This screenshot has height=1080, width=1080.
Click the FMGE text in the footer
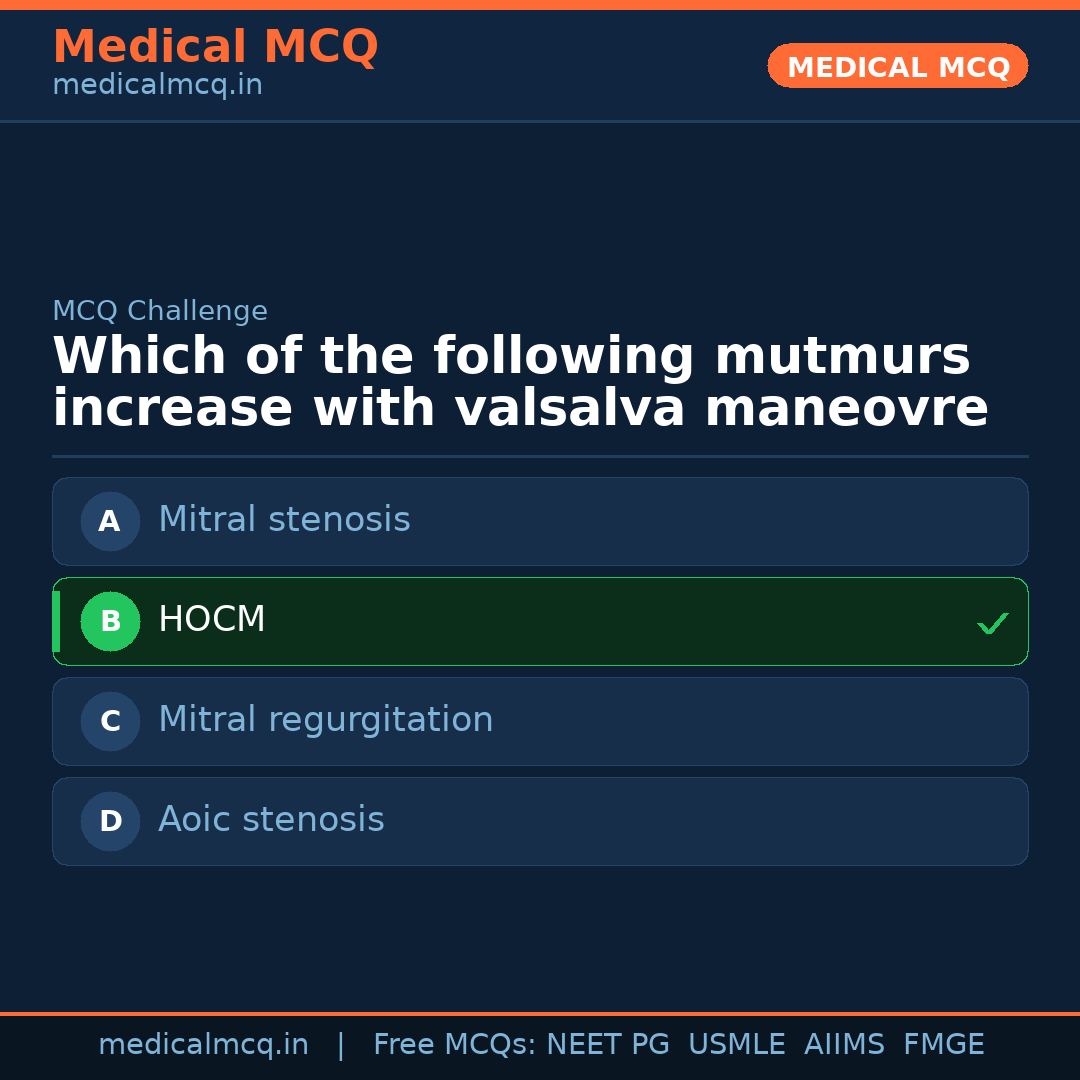click(943, 1043)
